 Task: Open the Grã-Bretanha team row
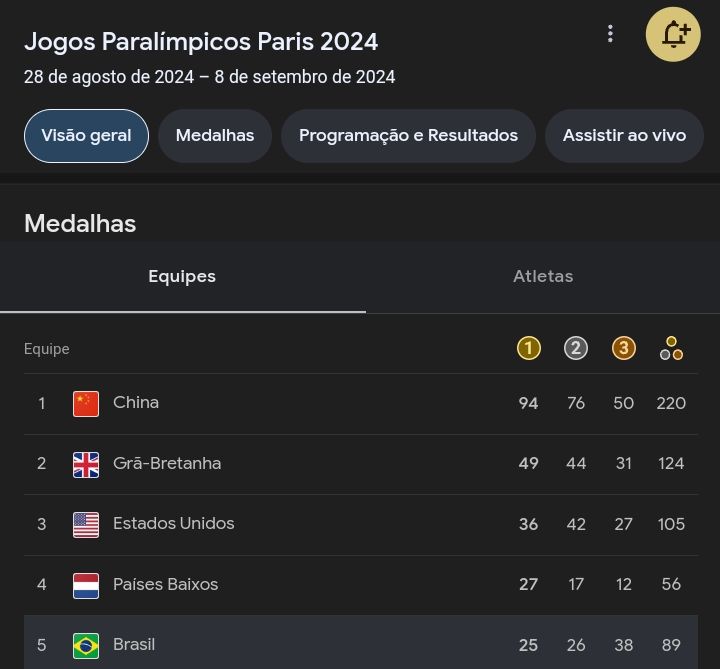300,464
